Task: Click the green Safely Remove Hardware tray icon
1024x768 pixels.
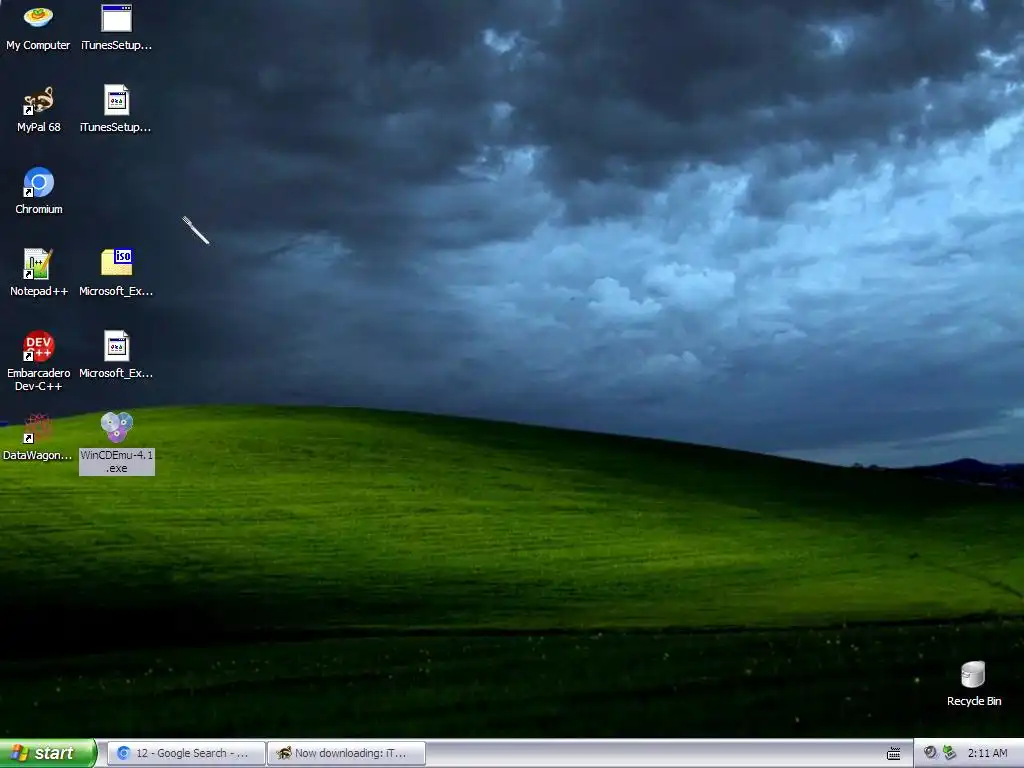Action: point(950,753)
